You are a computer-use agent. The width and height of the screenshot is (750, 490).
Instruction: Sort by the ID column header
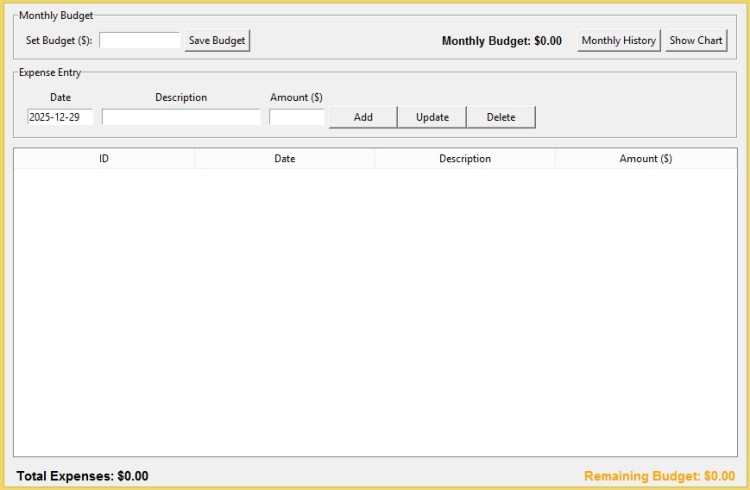(104, 159)
